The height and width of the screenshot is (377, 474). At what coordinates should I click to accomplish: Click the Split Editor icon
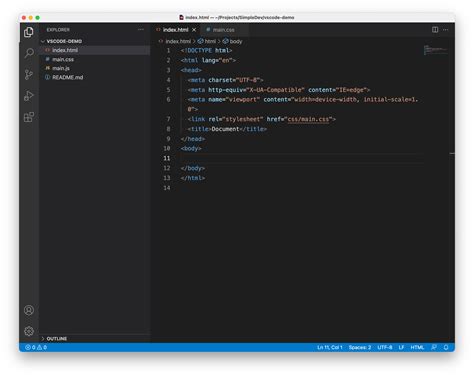pyautogui.click(x=435, y=30)
